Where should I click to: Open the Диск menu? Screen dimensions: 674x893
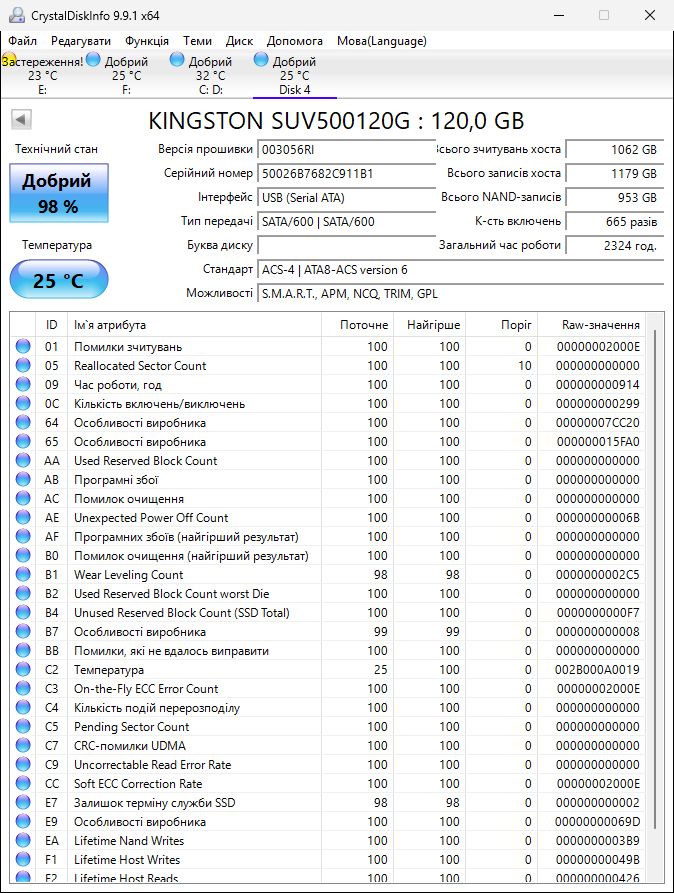point(239,41)
